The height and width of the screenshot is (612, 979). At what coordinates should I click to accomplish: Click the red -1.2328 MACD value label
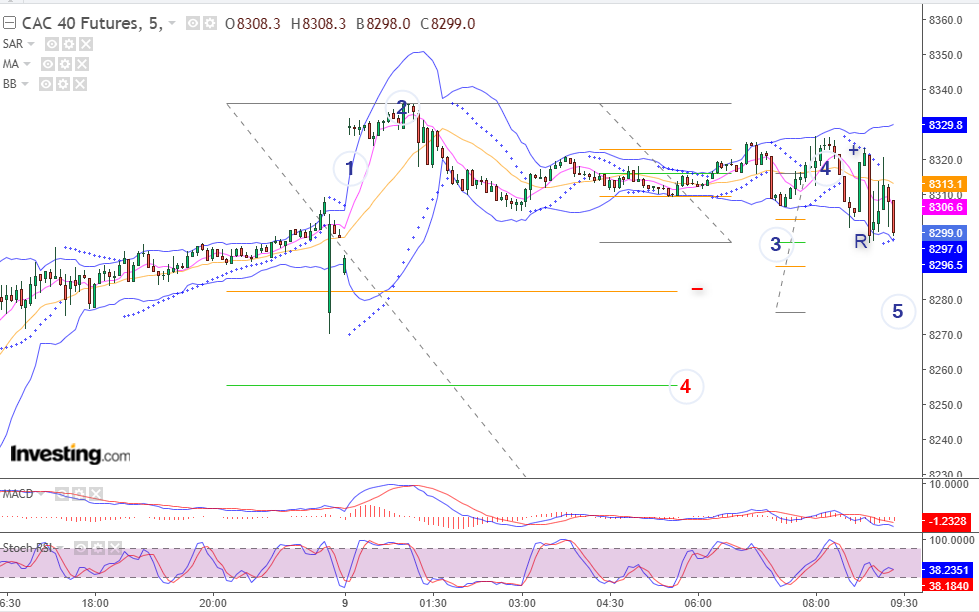(947, 521)
